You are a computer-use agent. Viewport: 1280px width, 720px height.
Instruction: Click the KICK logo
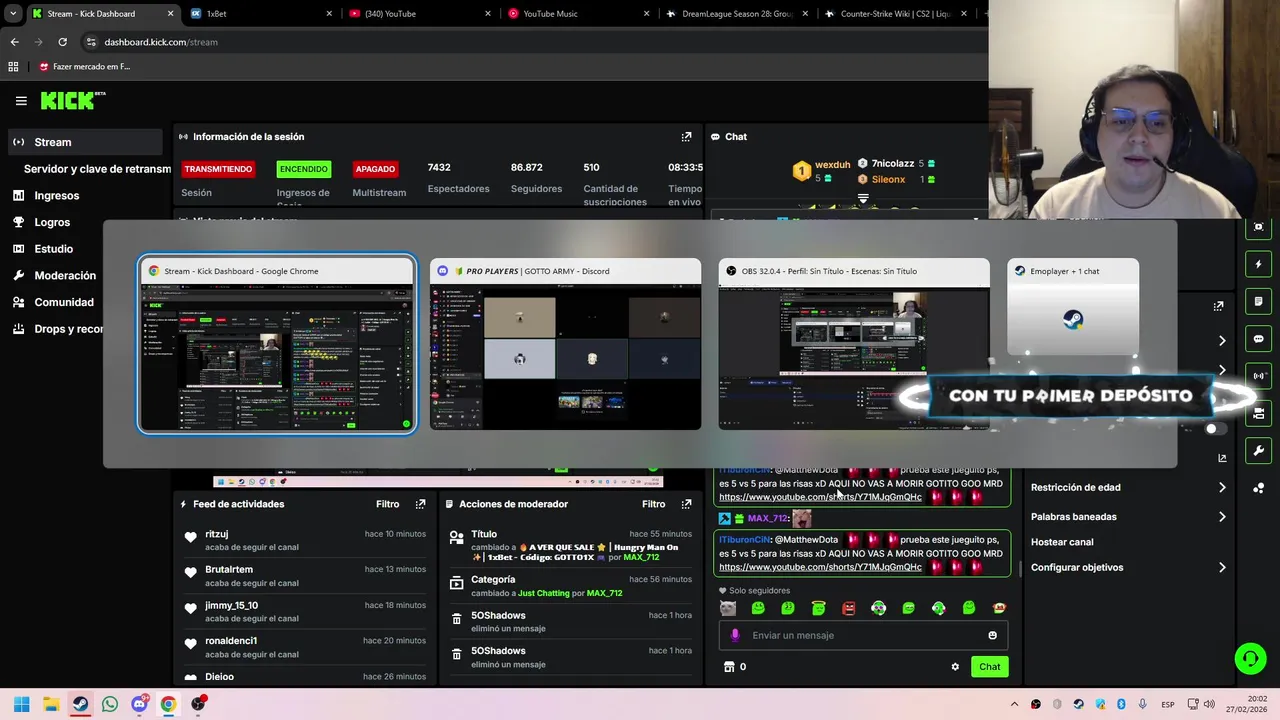72,100
